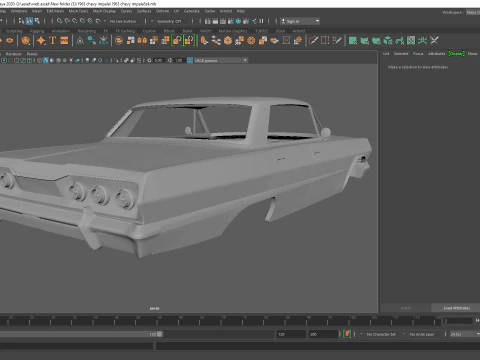Click the green spider-shaped shelf icon

pos(422,41)
